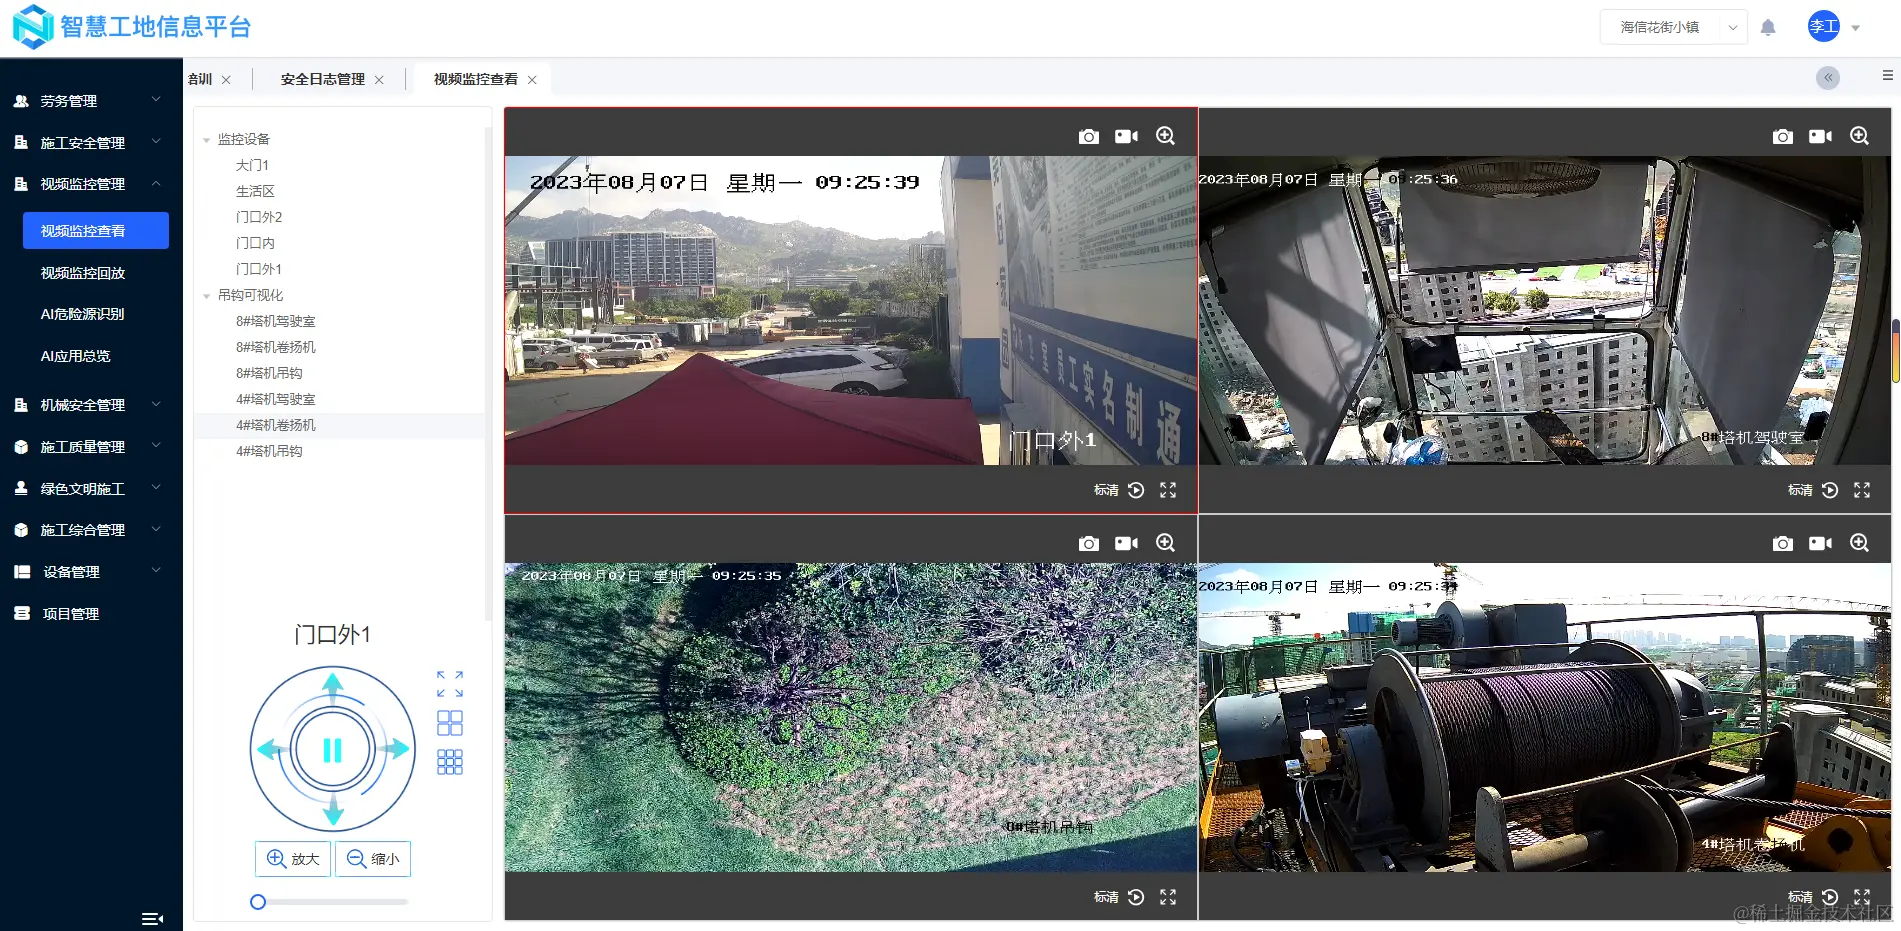Expand 施工安全管理 sidebar menu
This screenshot has height=931, width=1901.
(91, 143)
